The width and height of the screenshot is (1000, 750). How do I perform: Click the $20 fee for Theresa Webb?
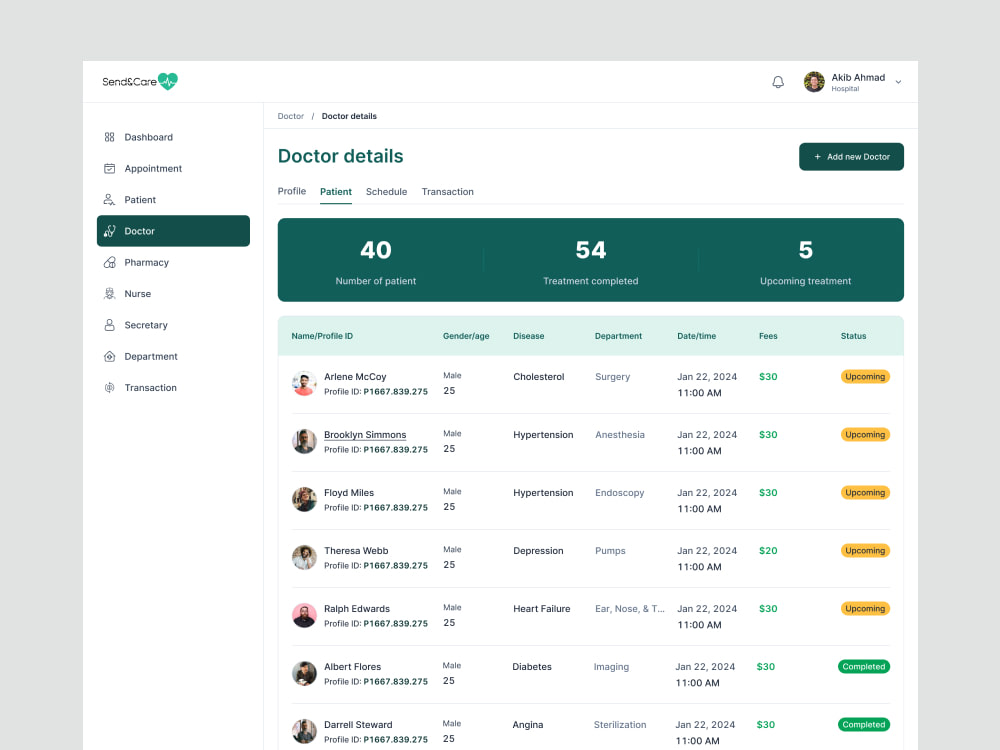pyautogui.click(x=768, y=550)
